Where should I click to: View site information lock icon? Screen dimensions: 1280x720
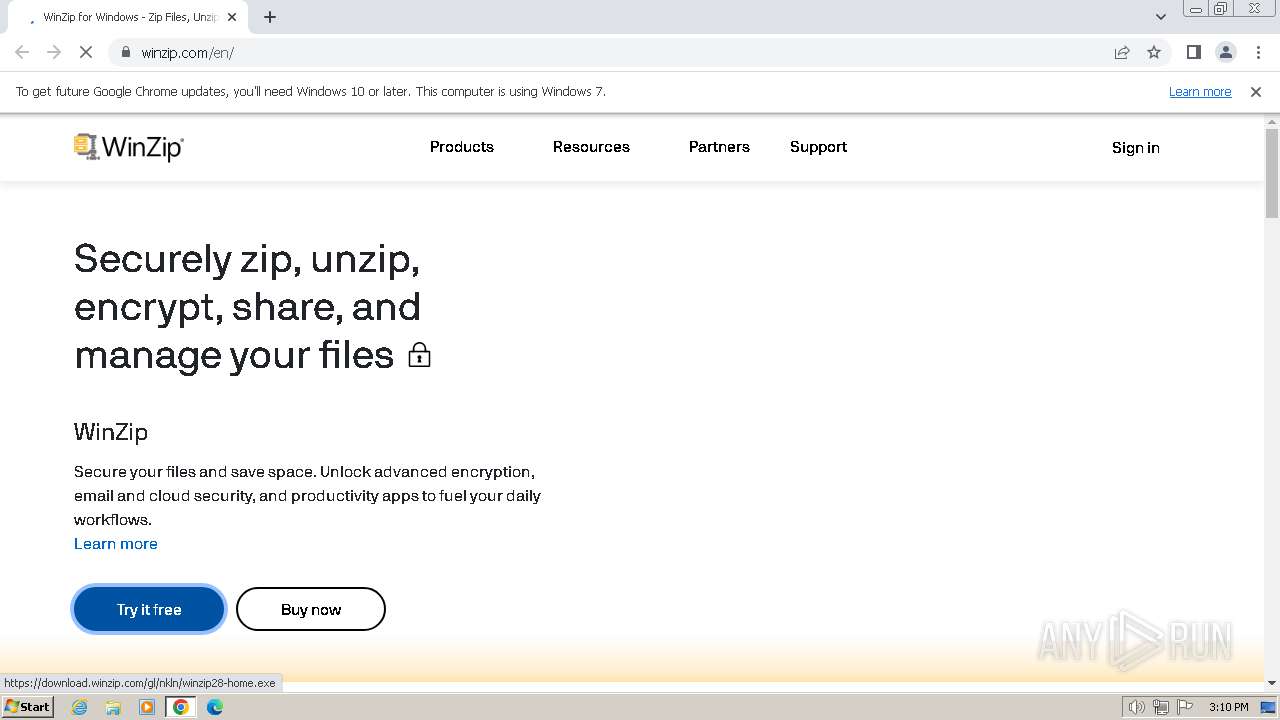(126, 52)
